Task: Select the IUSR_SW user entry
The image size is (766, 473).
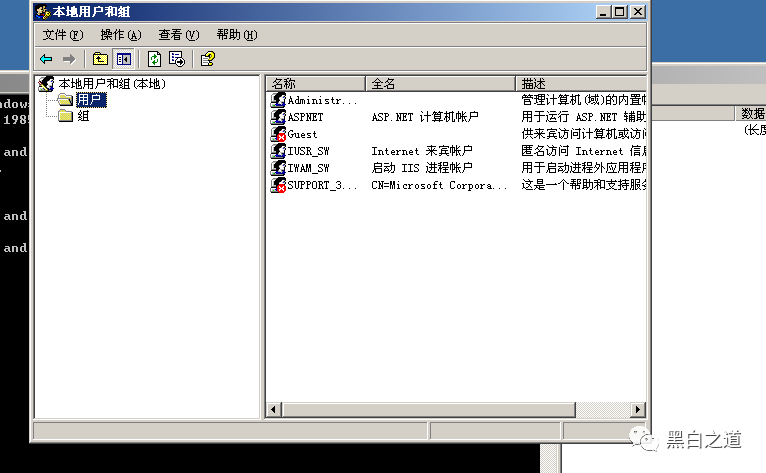Action: pyautogui.click(x=308, y=151)
